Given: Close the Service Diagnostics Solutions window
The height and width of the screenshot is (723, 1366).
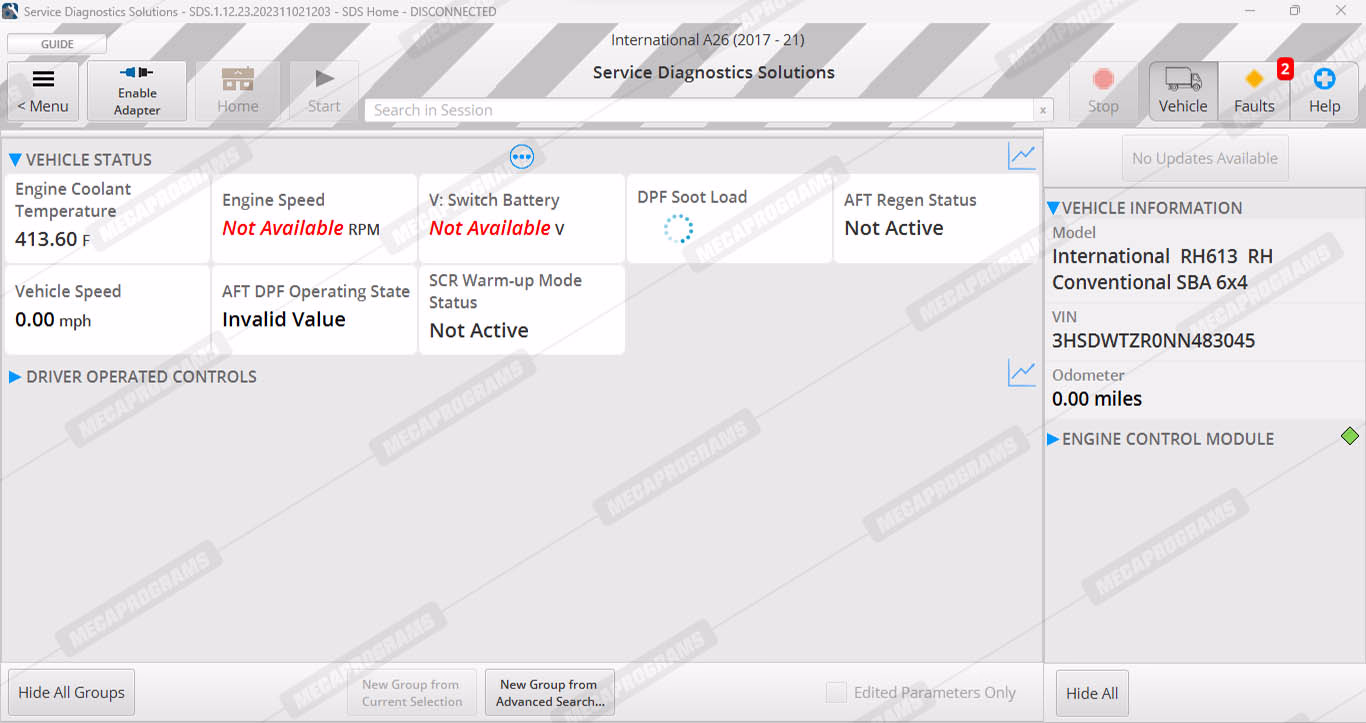Looking at the screenshot, I should [x=1342, y=11].
